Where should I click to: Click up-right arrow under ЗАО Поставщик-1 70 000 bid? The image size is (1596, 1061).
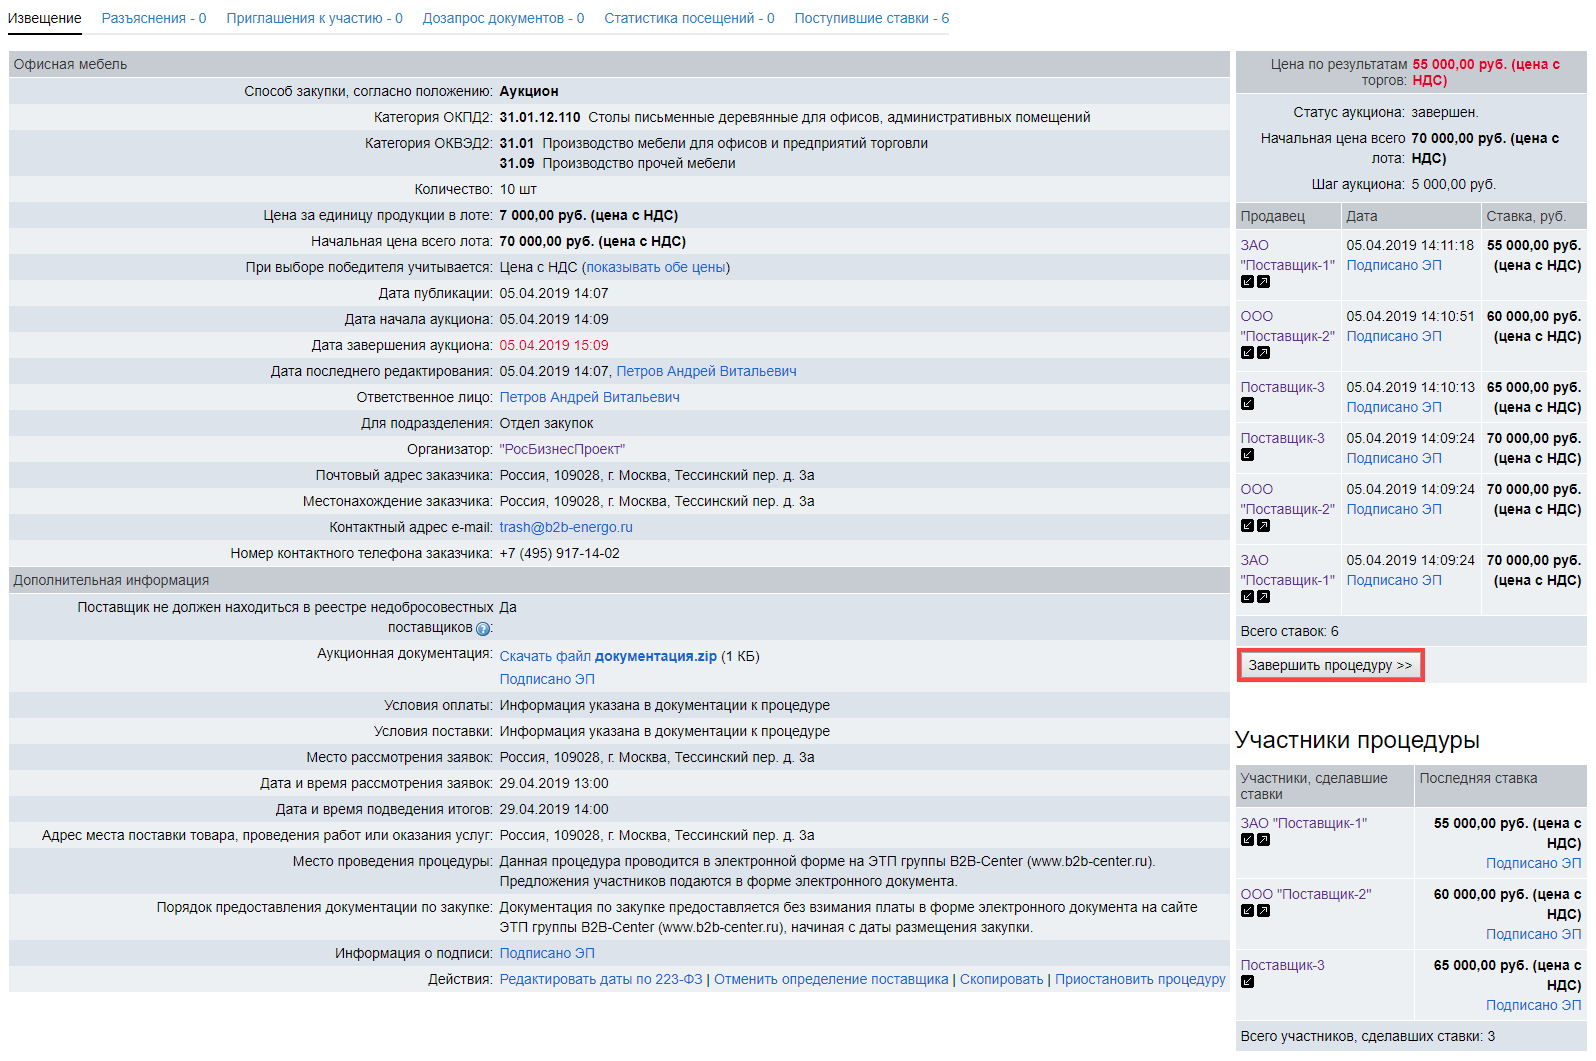[x=1263, y=597]
